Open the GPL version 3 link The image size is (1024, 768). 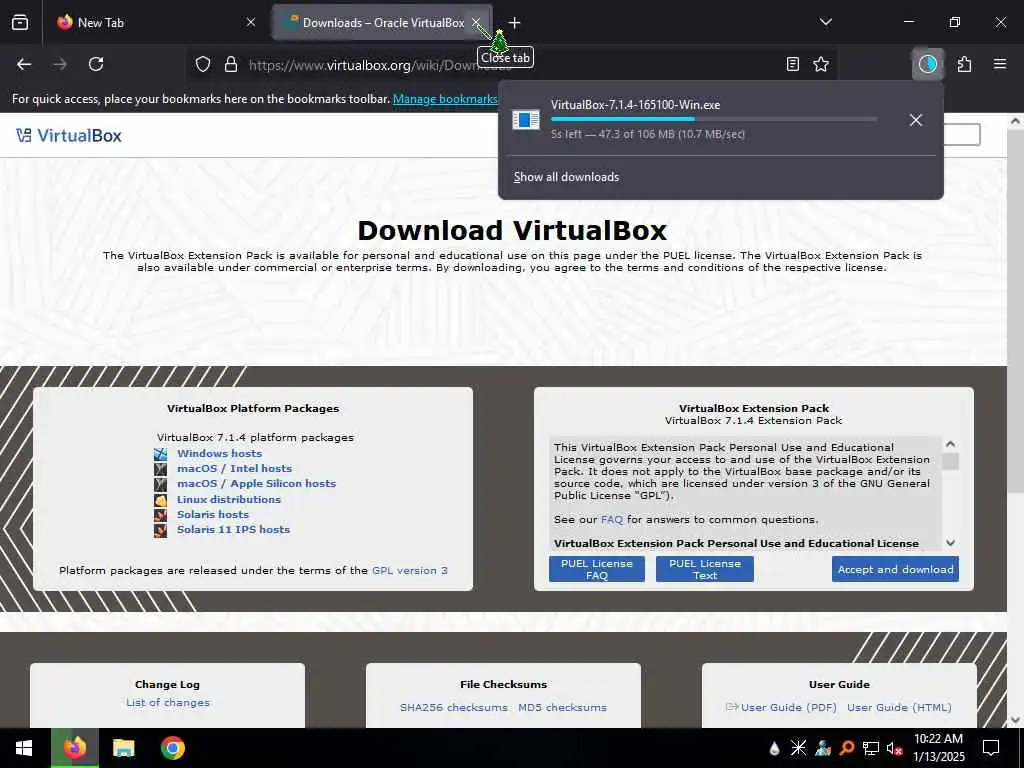[x=409, y=570]
